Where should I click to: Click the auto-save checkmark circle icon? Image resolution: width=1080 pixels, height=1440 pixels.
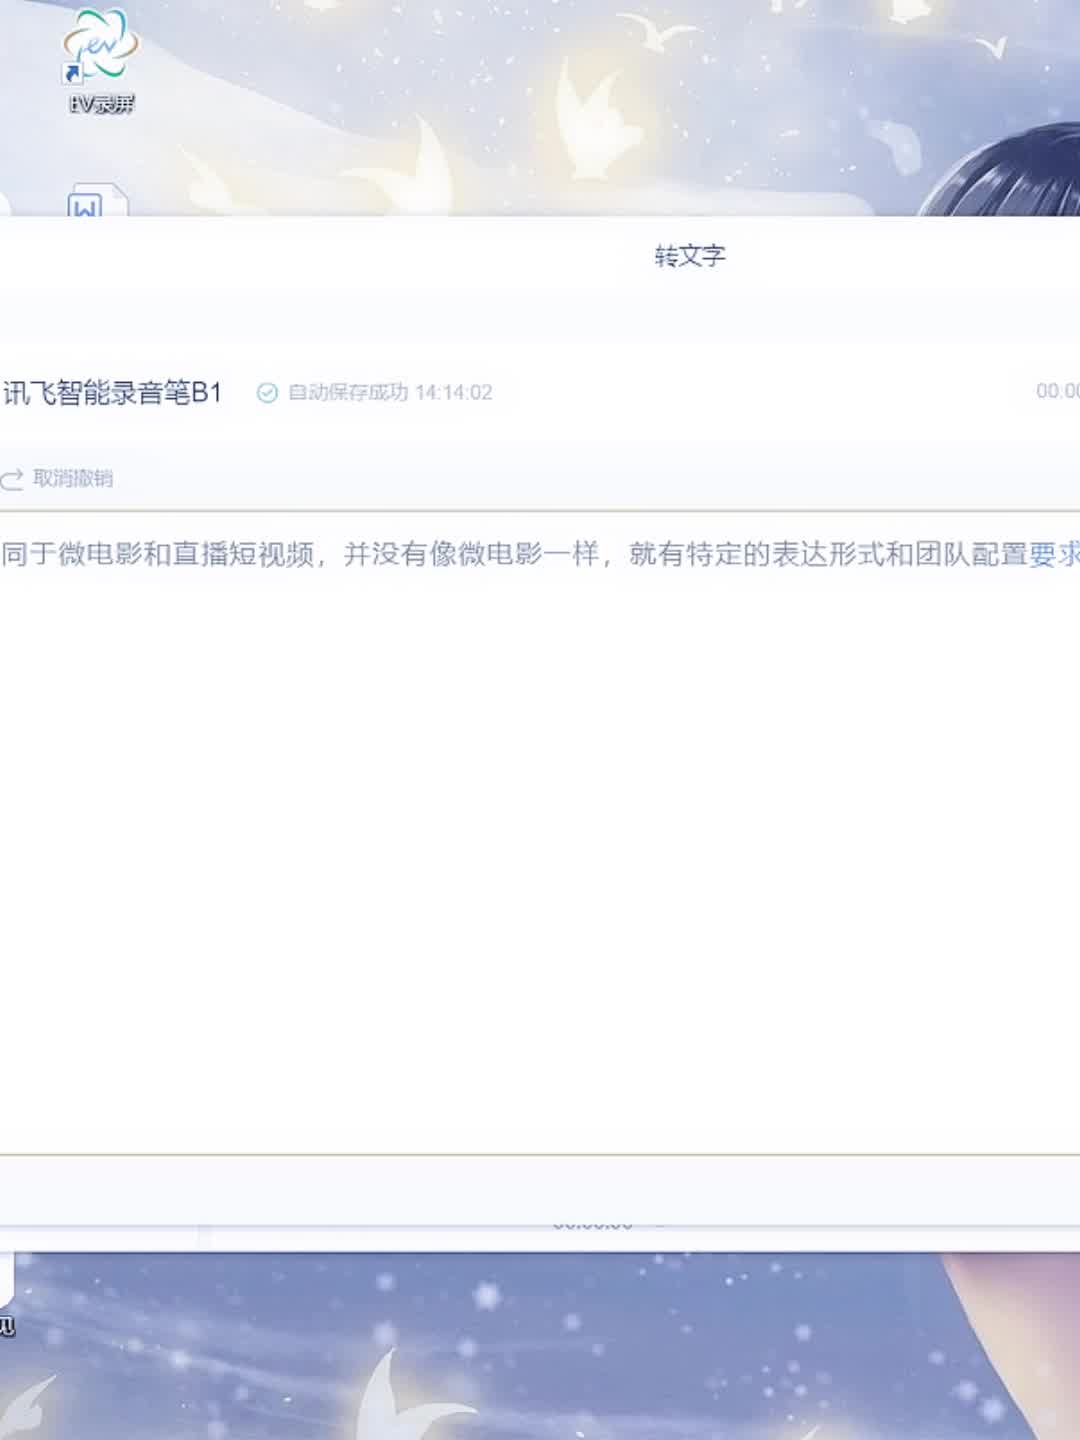coord(267,393)
